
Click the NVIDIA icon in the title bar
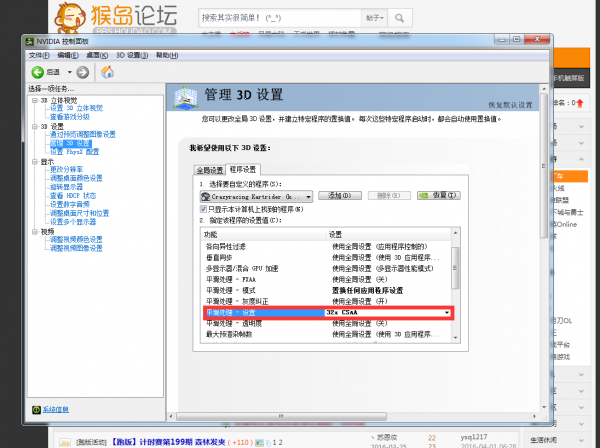29,41
